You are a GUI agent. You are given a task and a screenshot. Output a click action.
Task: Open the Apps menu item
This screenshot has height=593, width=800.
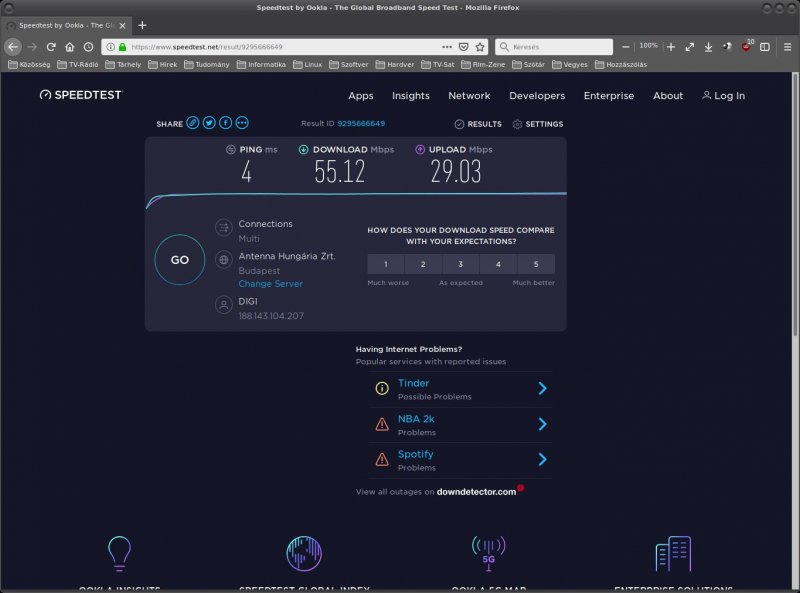361,95
